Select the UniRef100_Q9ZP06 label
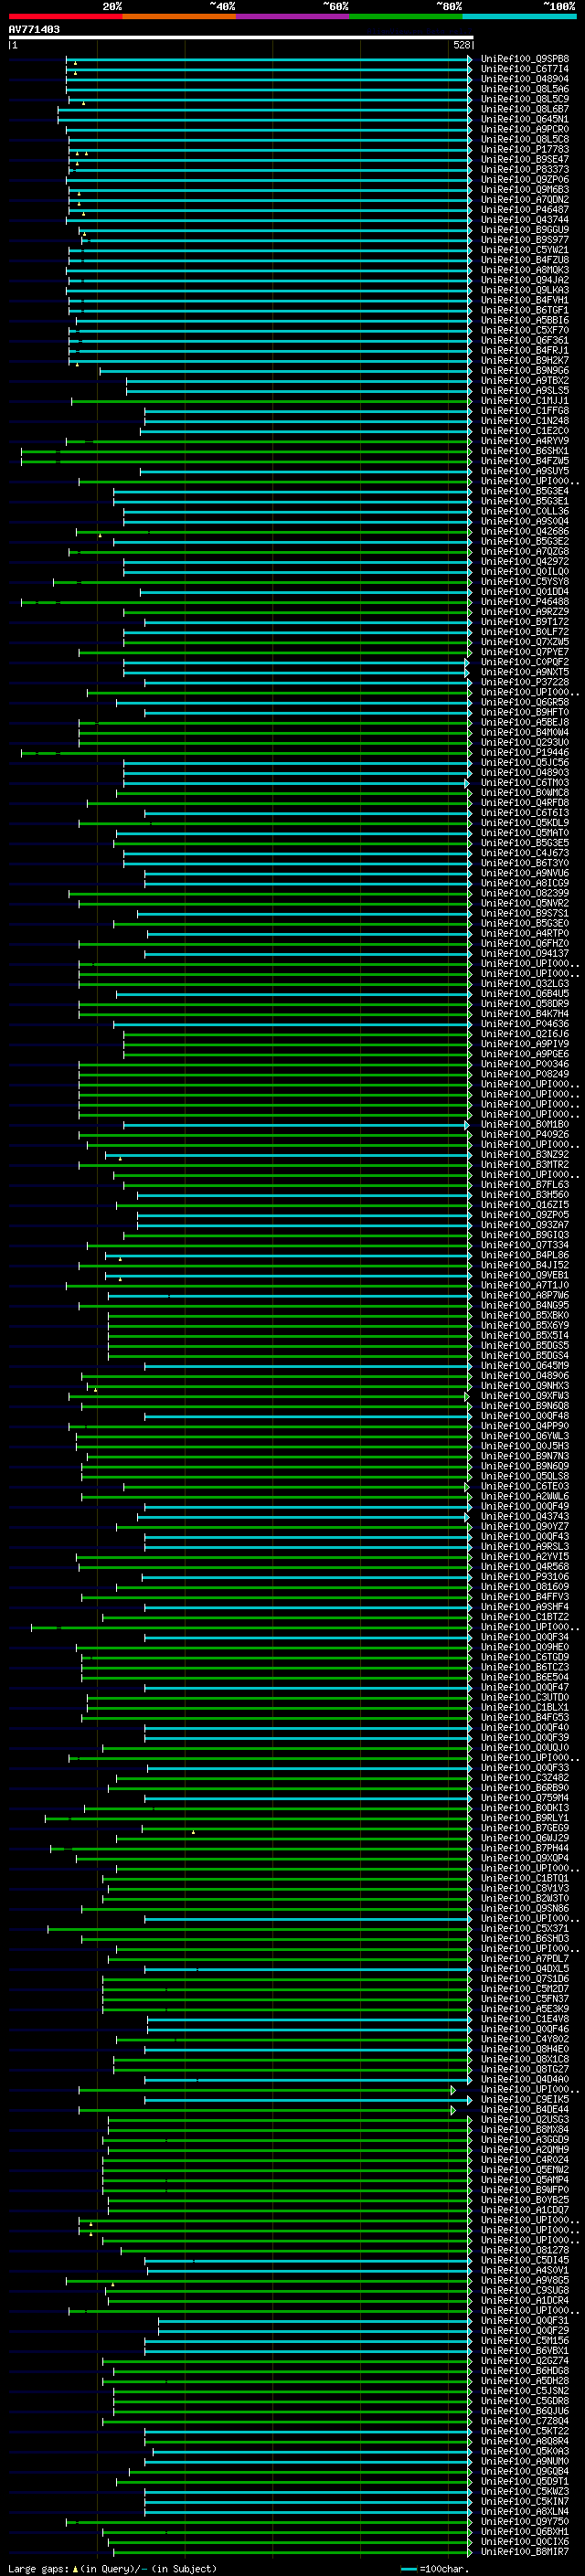This screenshot has width=585, height=2576. tap(525, 179)
